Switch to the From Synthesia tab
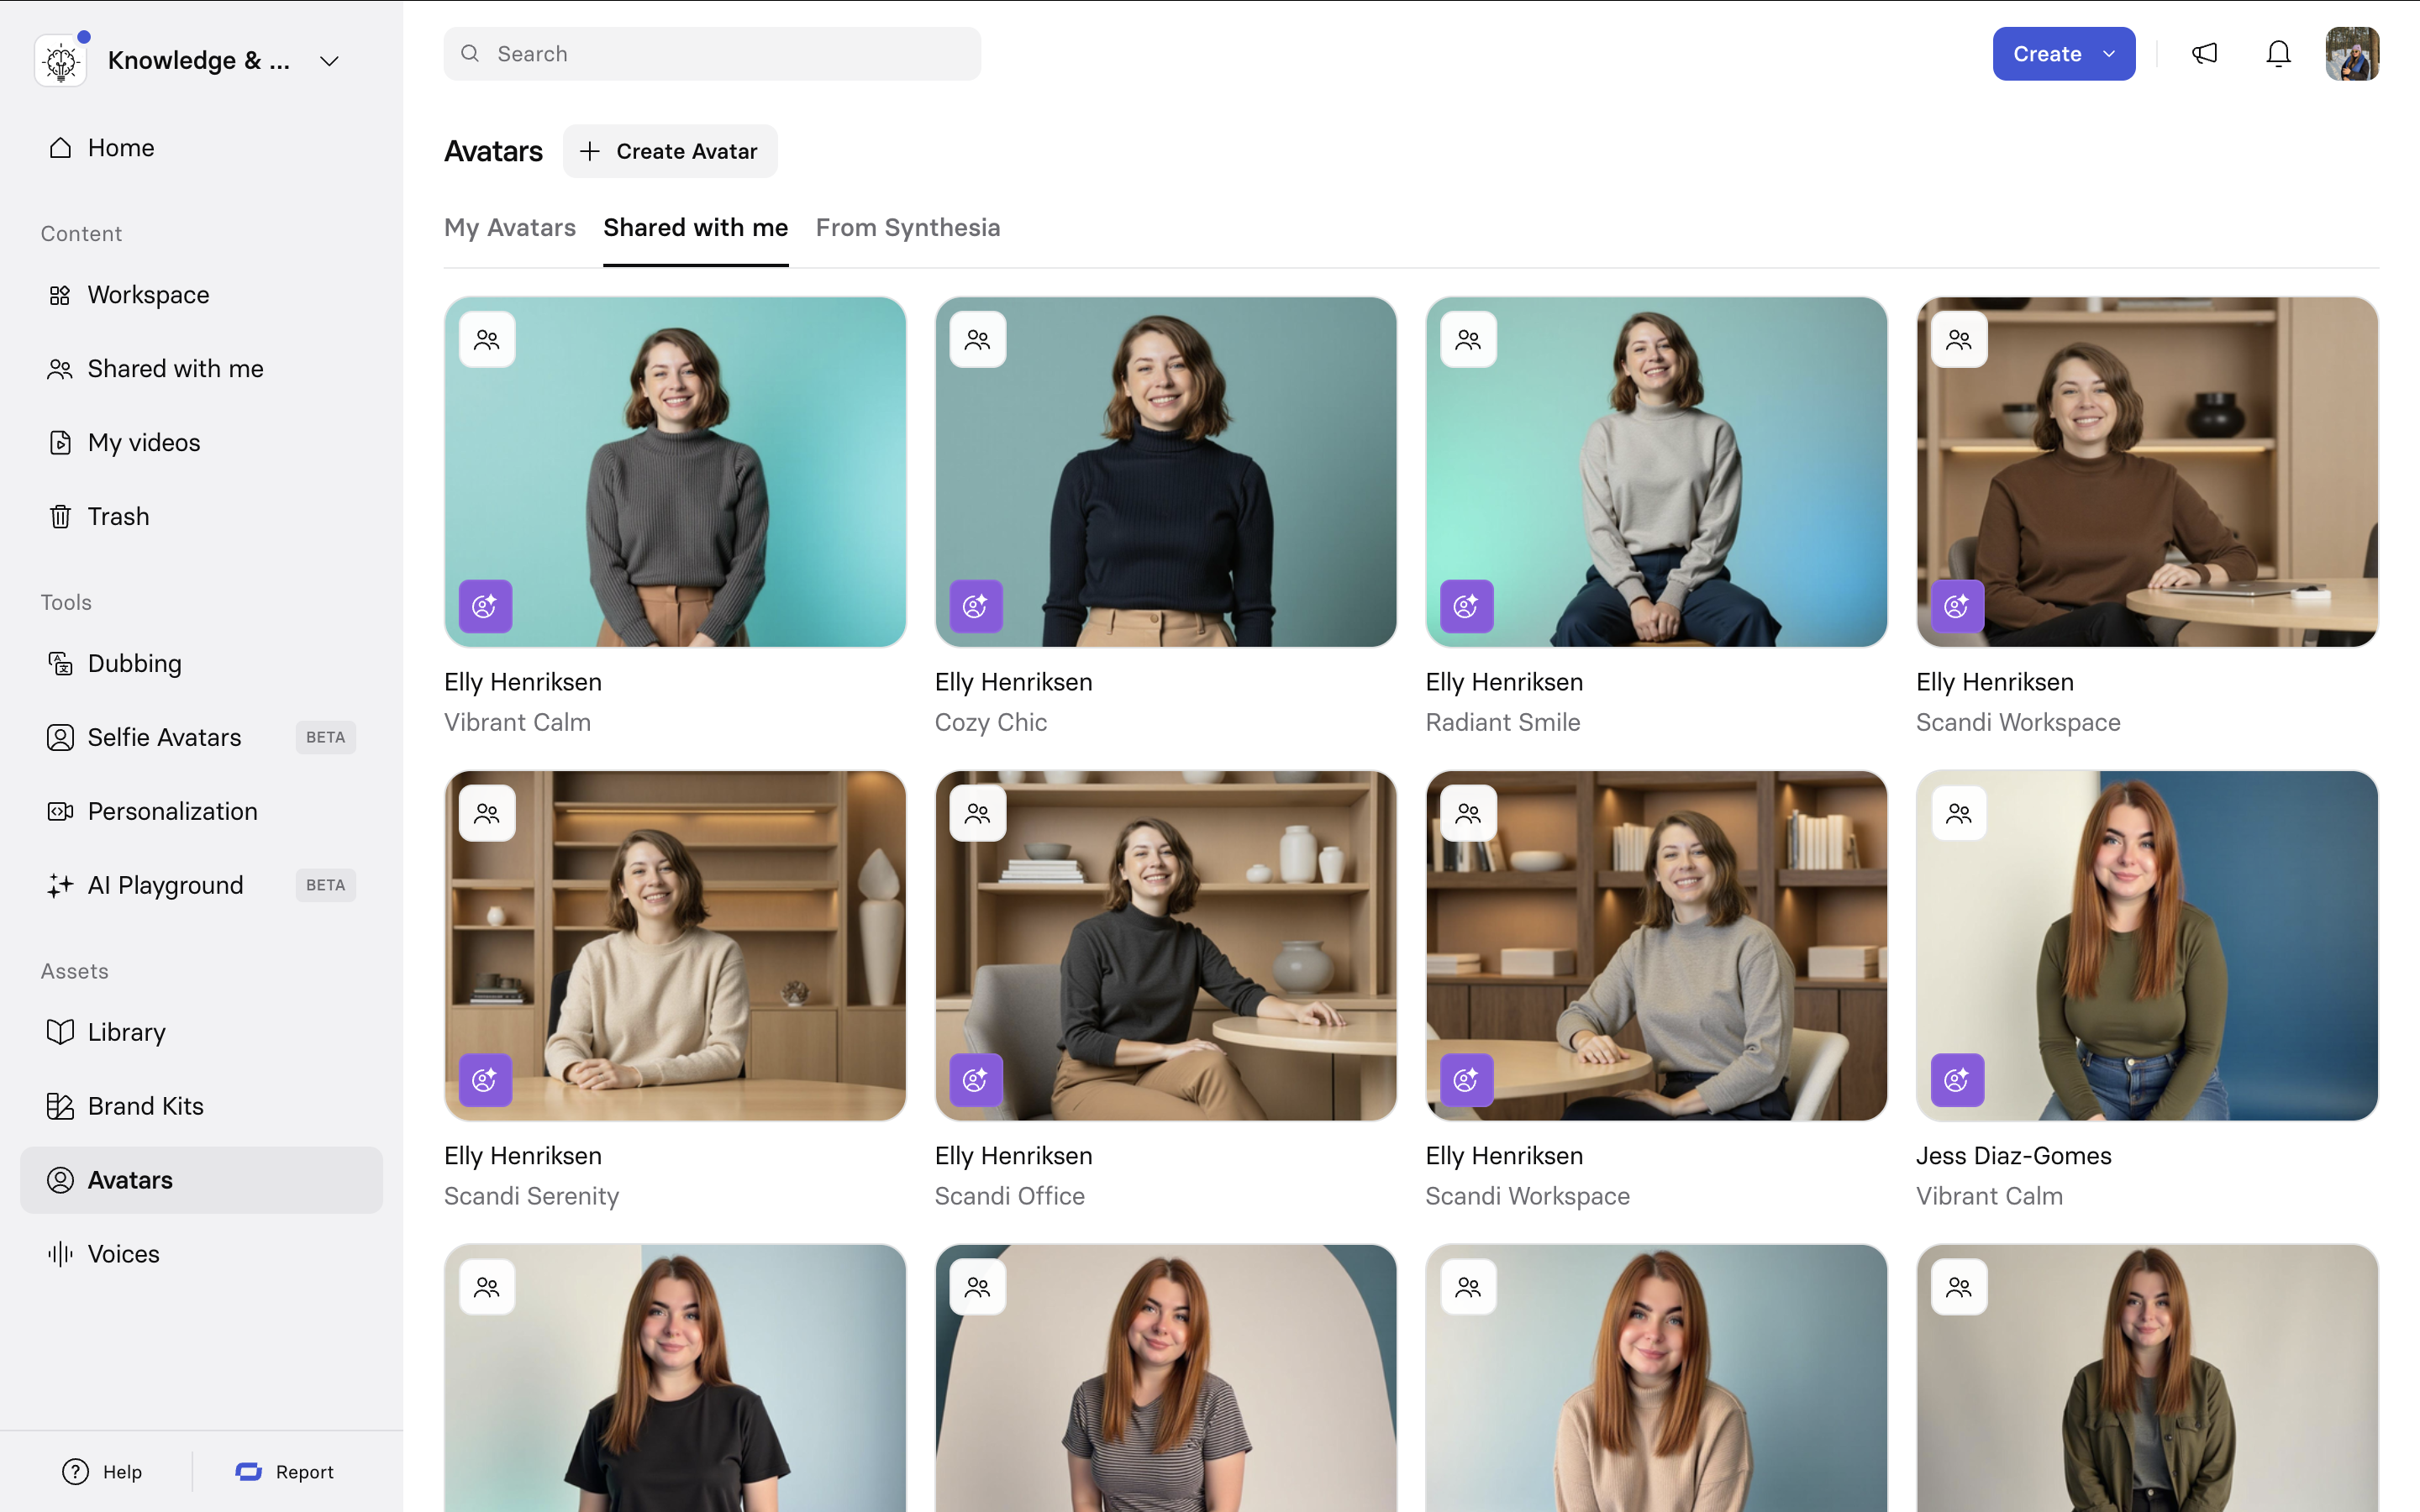The image size is (2420, 1512). tap(907, 228)
